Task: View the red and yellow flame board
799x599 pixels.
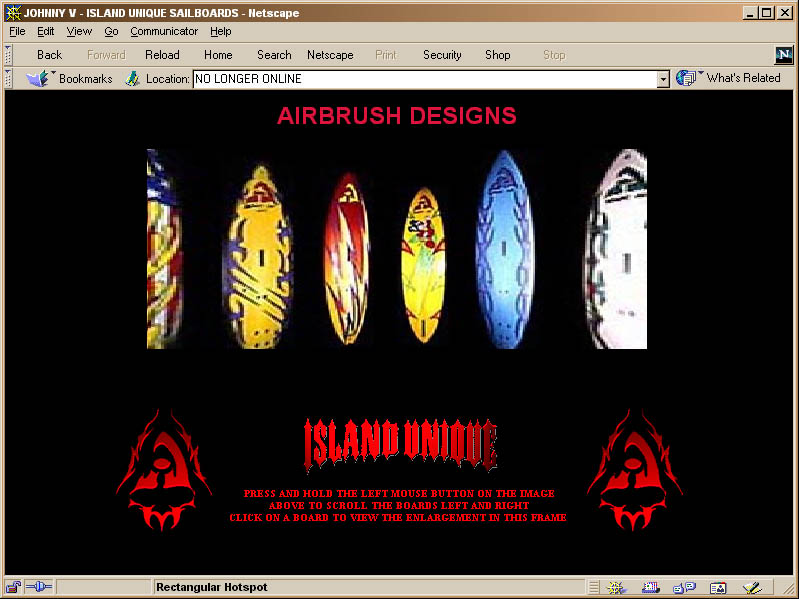Action: [x=347, y=258]
